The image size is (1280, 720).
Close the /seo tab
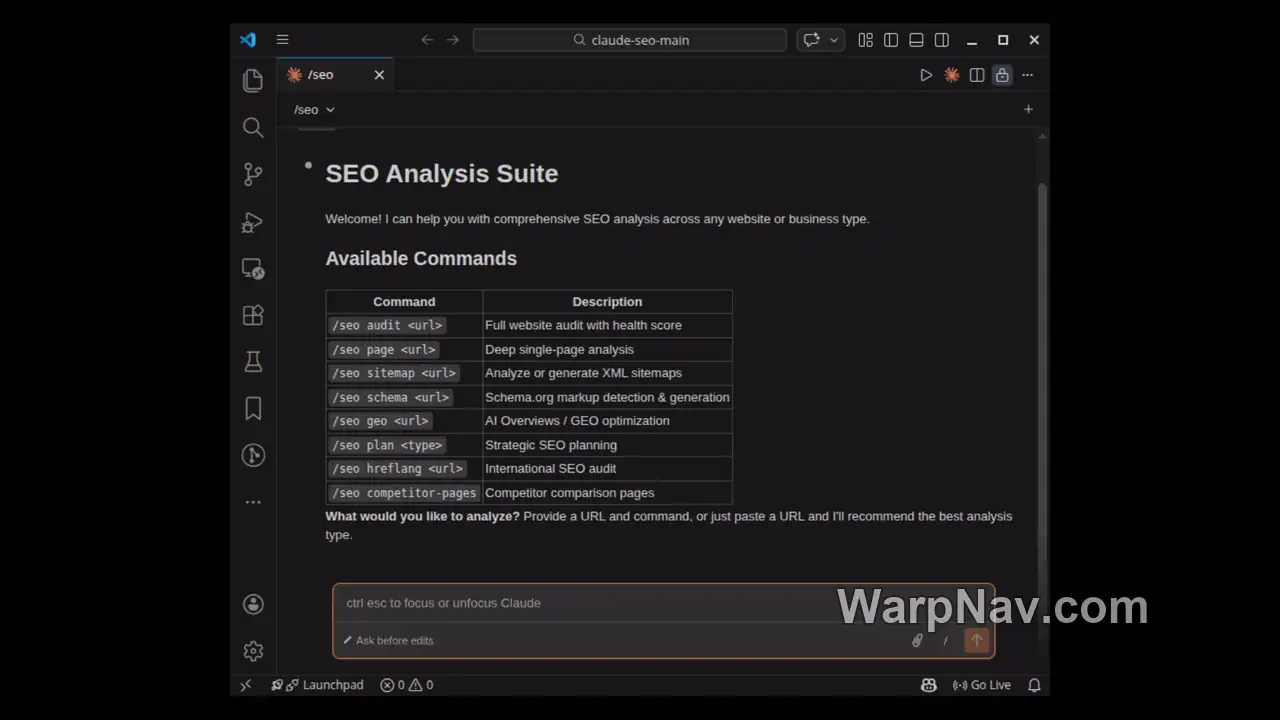379,75
